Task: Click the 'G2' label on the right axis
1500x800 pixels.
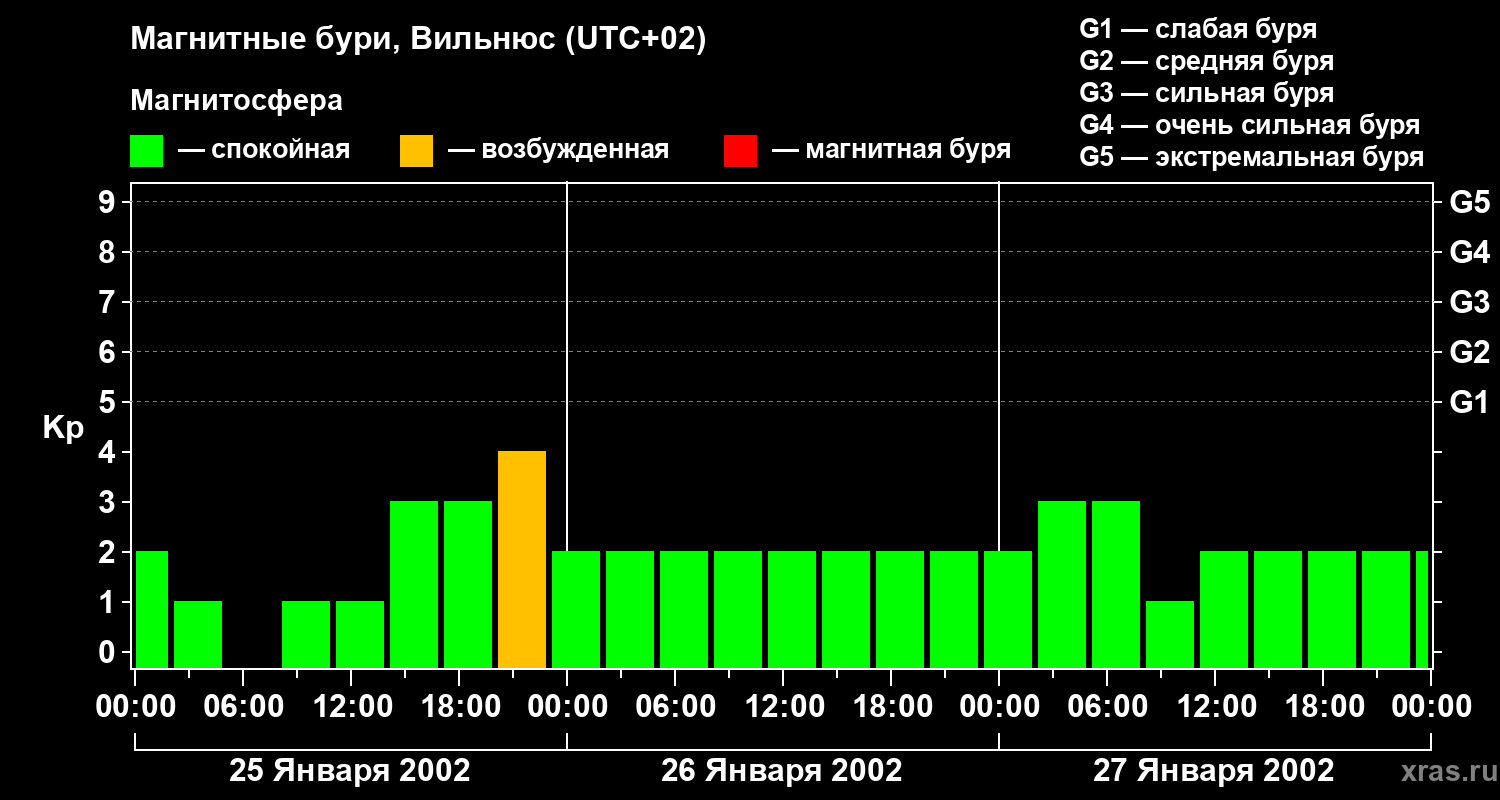Action: pos(1470,352)
